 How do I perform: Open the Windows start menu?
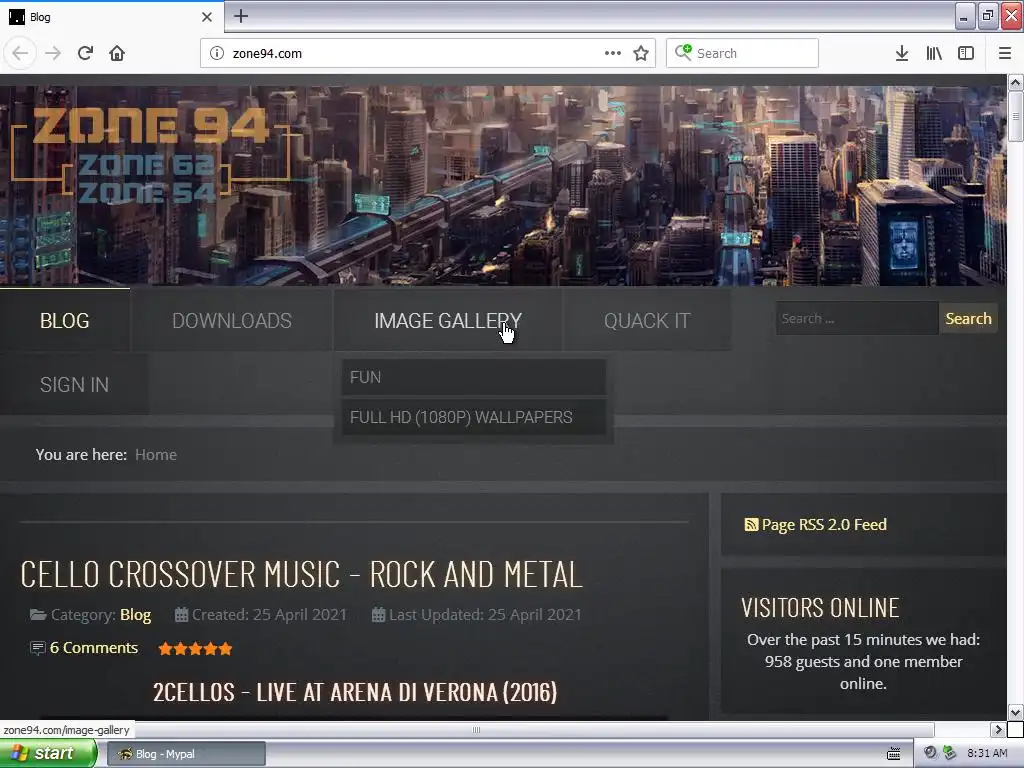click(48, 753)
